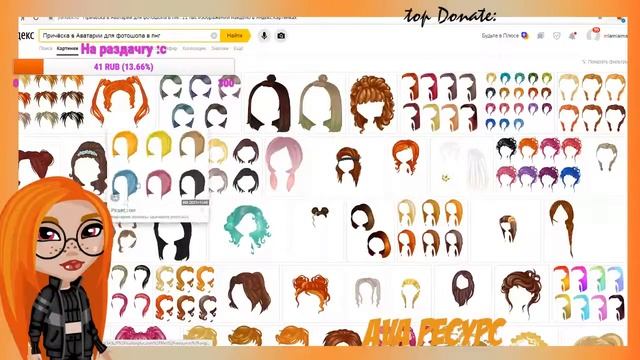Image resolution: width=640 pixels, height=360 pixels.
Task: Open the blonde braided crown hair thumbnail
Action: (x=410, y=292)
